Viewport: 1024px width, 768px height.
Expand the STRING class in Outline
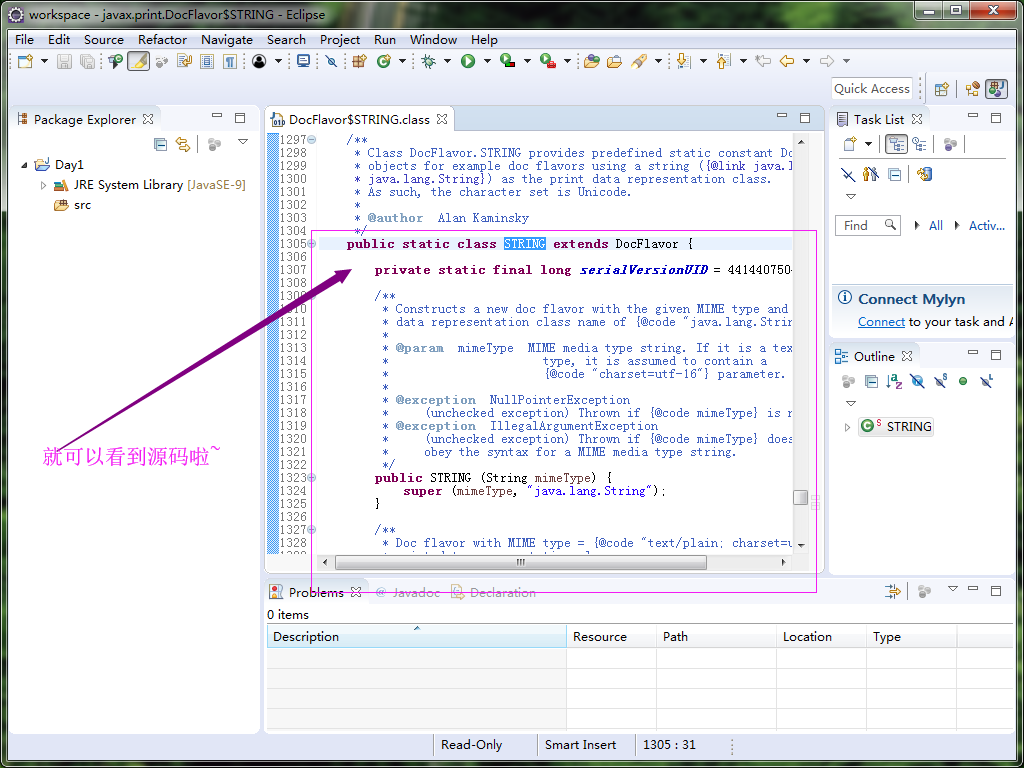(x=847, y=427)
